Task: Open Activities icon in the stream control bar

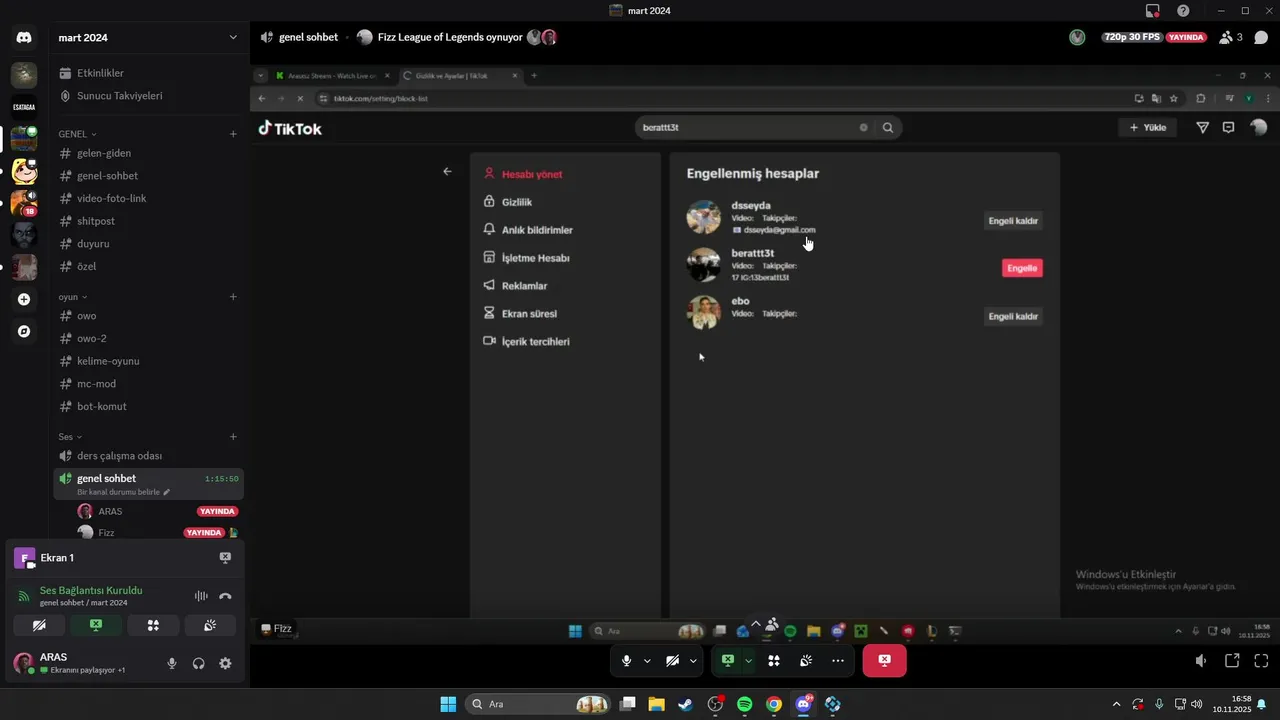Action: pyautogui.click(x=773, y=661)
